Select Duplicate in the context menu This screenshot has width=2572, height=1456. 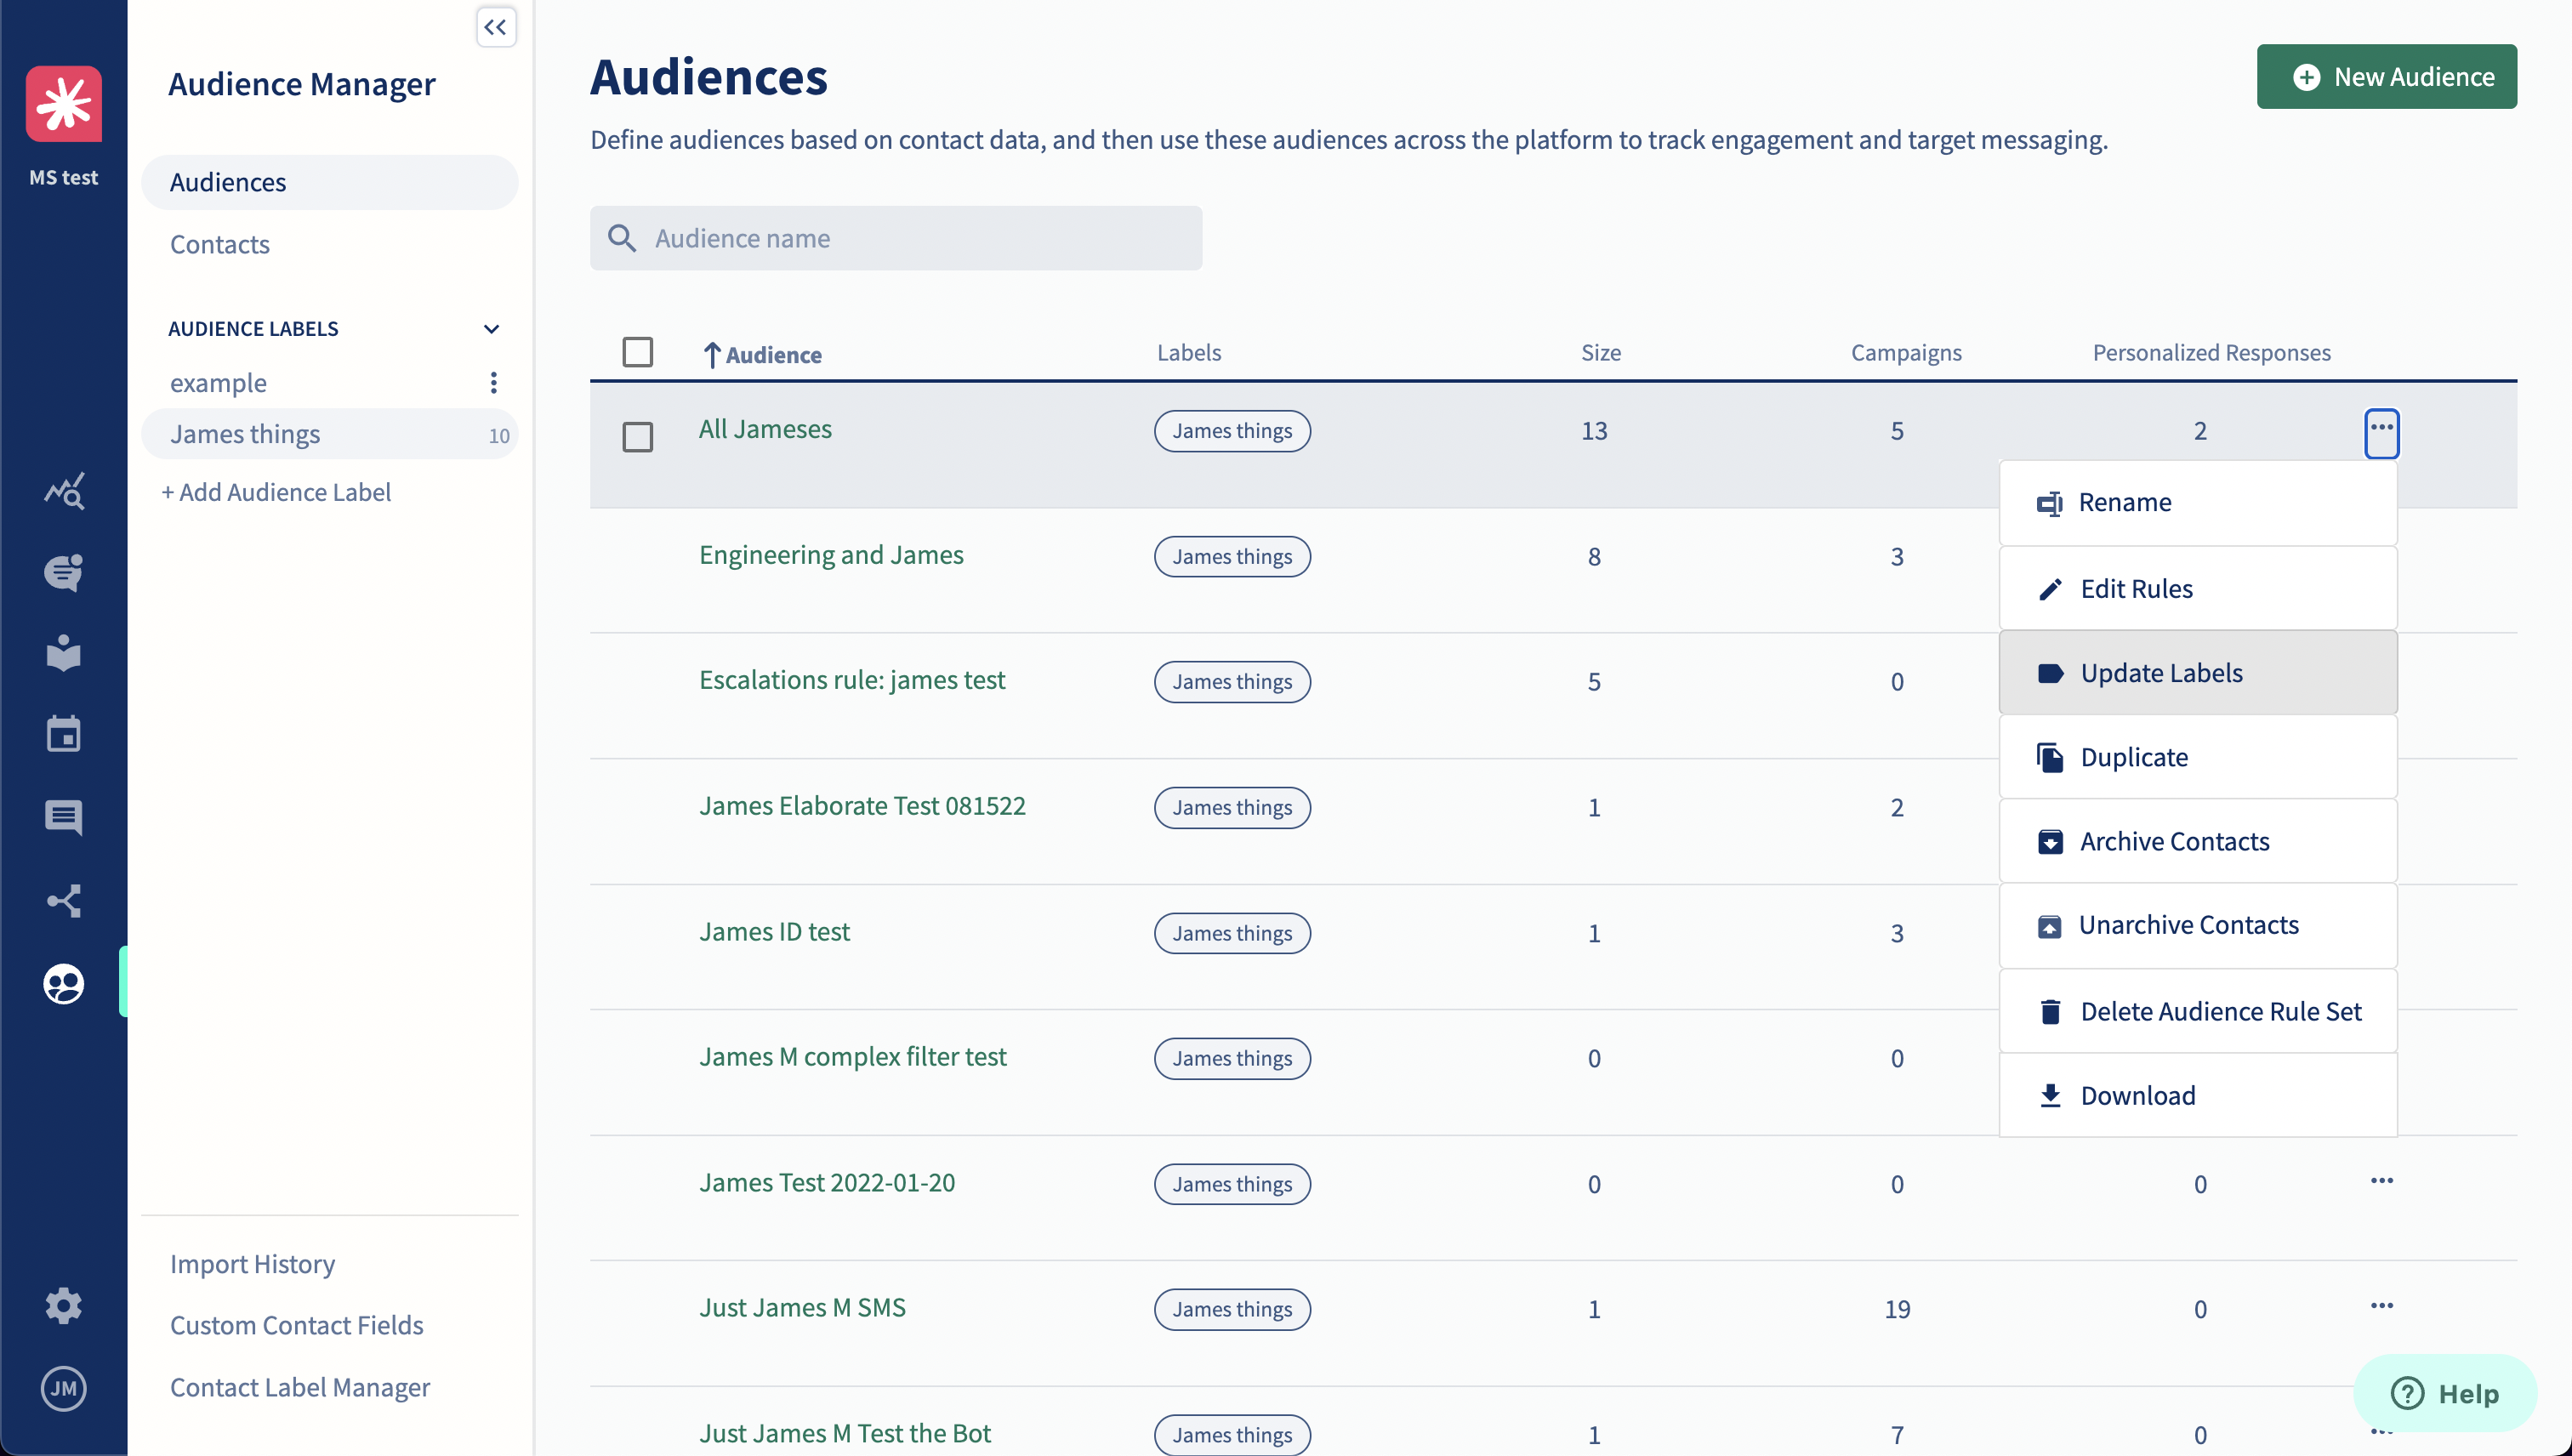tap(2198, 757)
